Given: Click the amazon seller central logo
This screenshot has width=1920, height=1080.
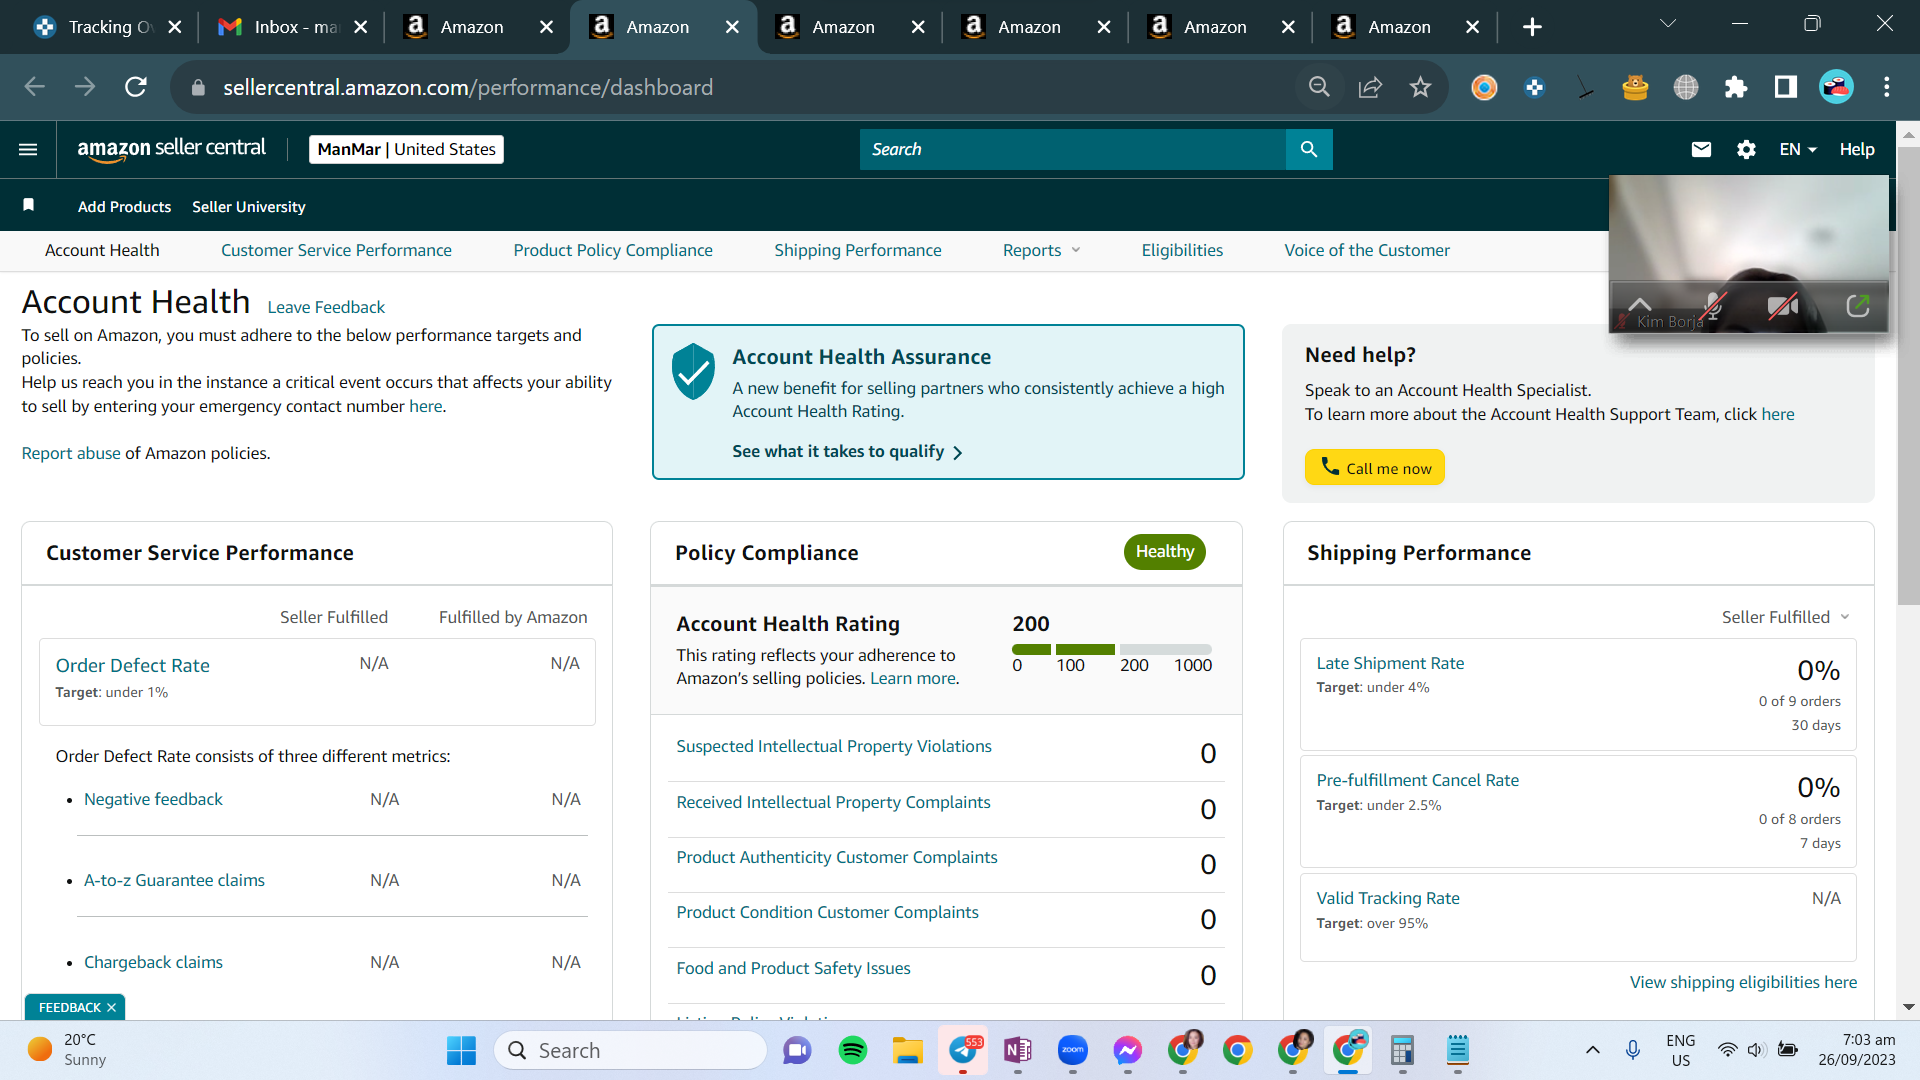Looking at the screenshot, I should point(172,149).
